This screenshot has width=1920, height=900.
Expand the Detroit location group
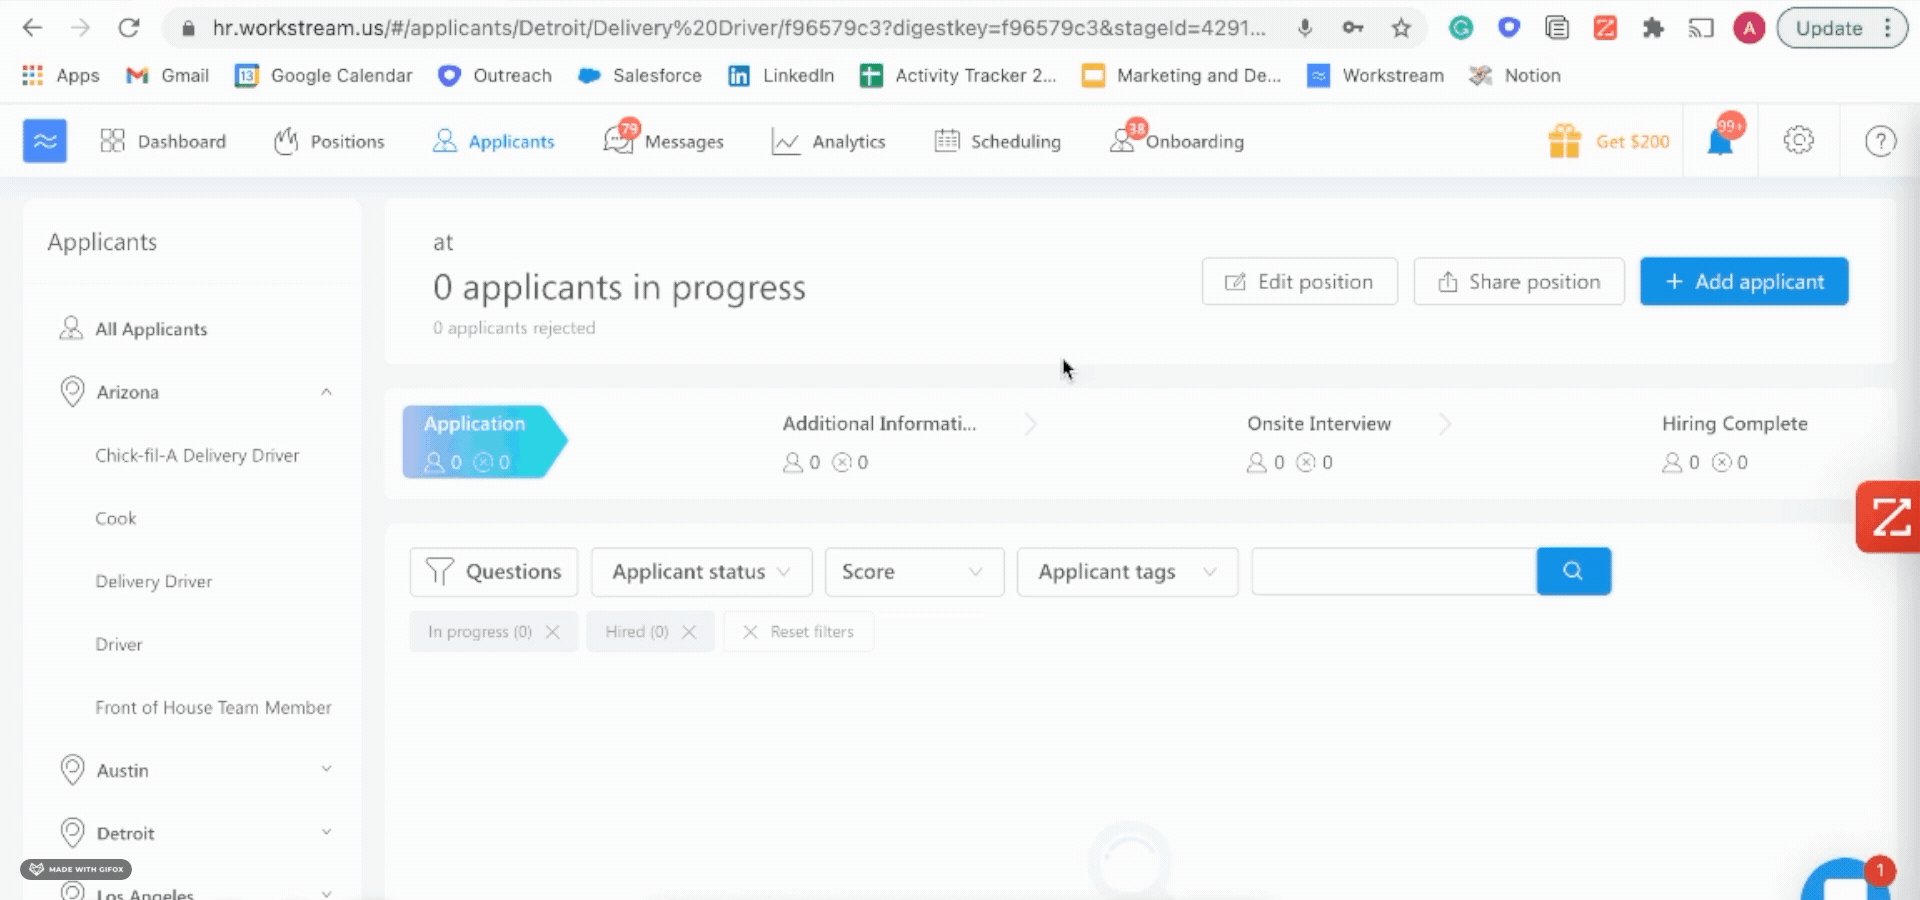coord(326,833)
